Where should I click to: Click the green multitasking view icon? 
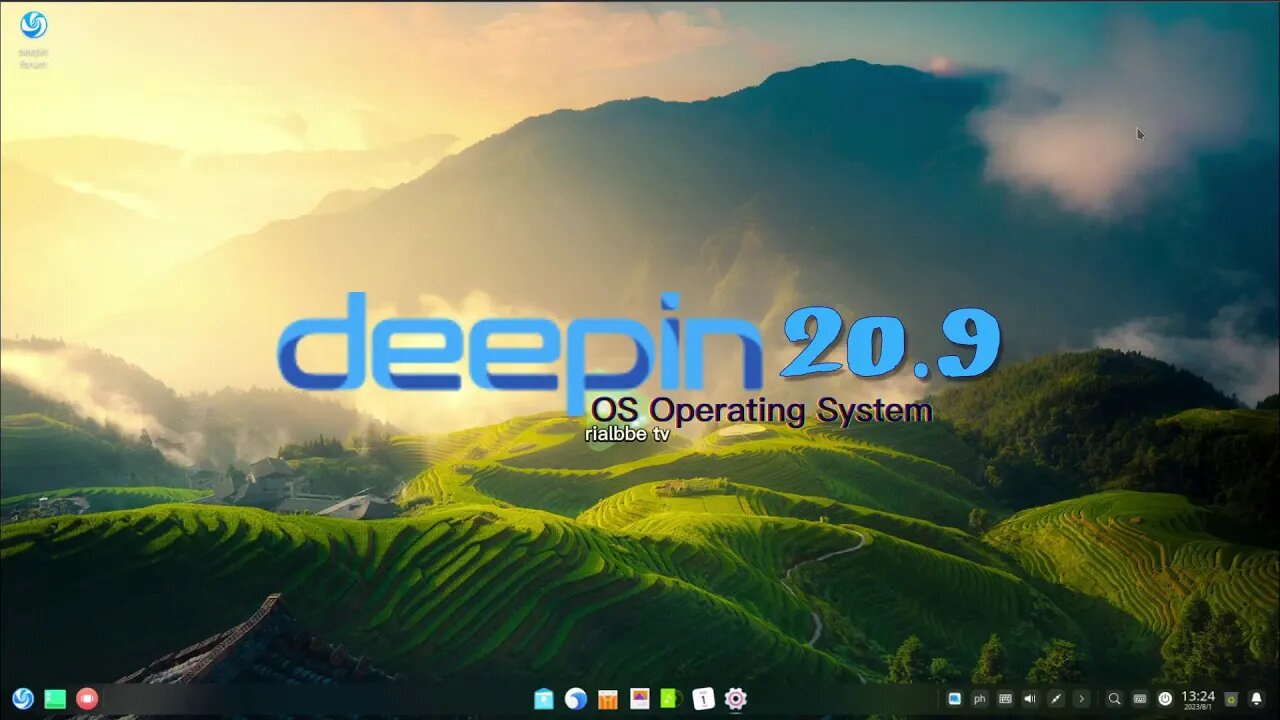click(55, 699)
